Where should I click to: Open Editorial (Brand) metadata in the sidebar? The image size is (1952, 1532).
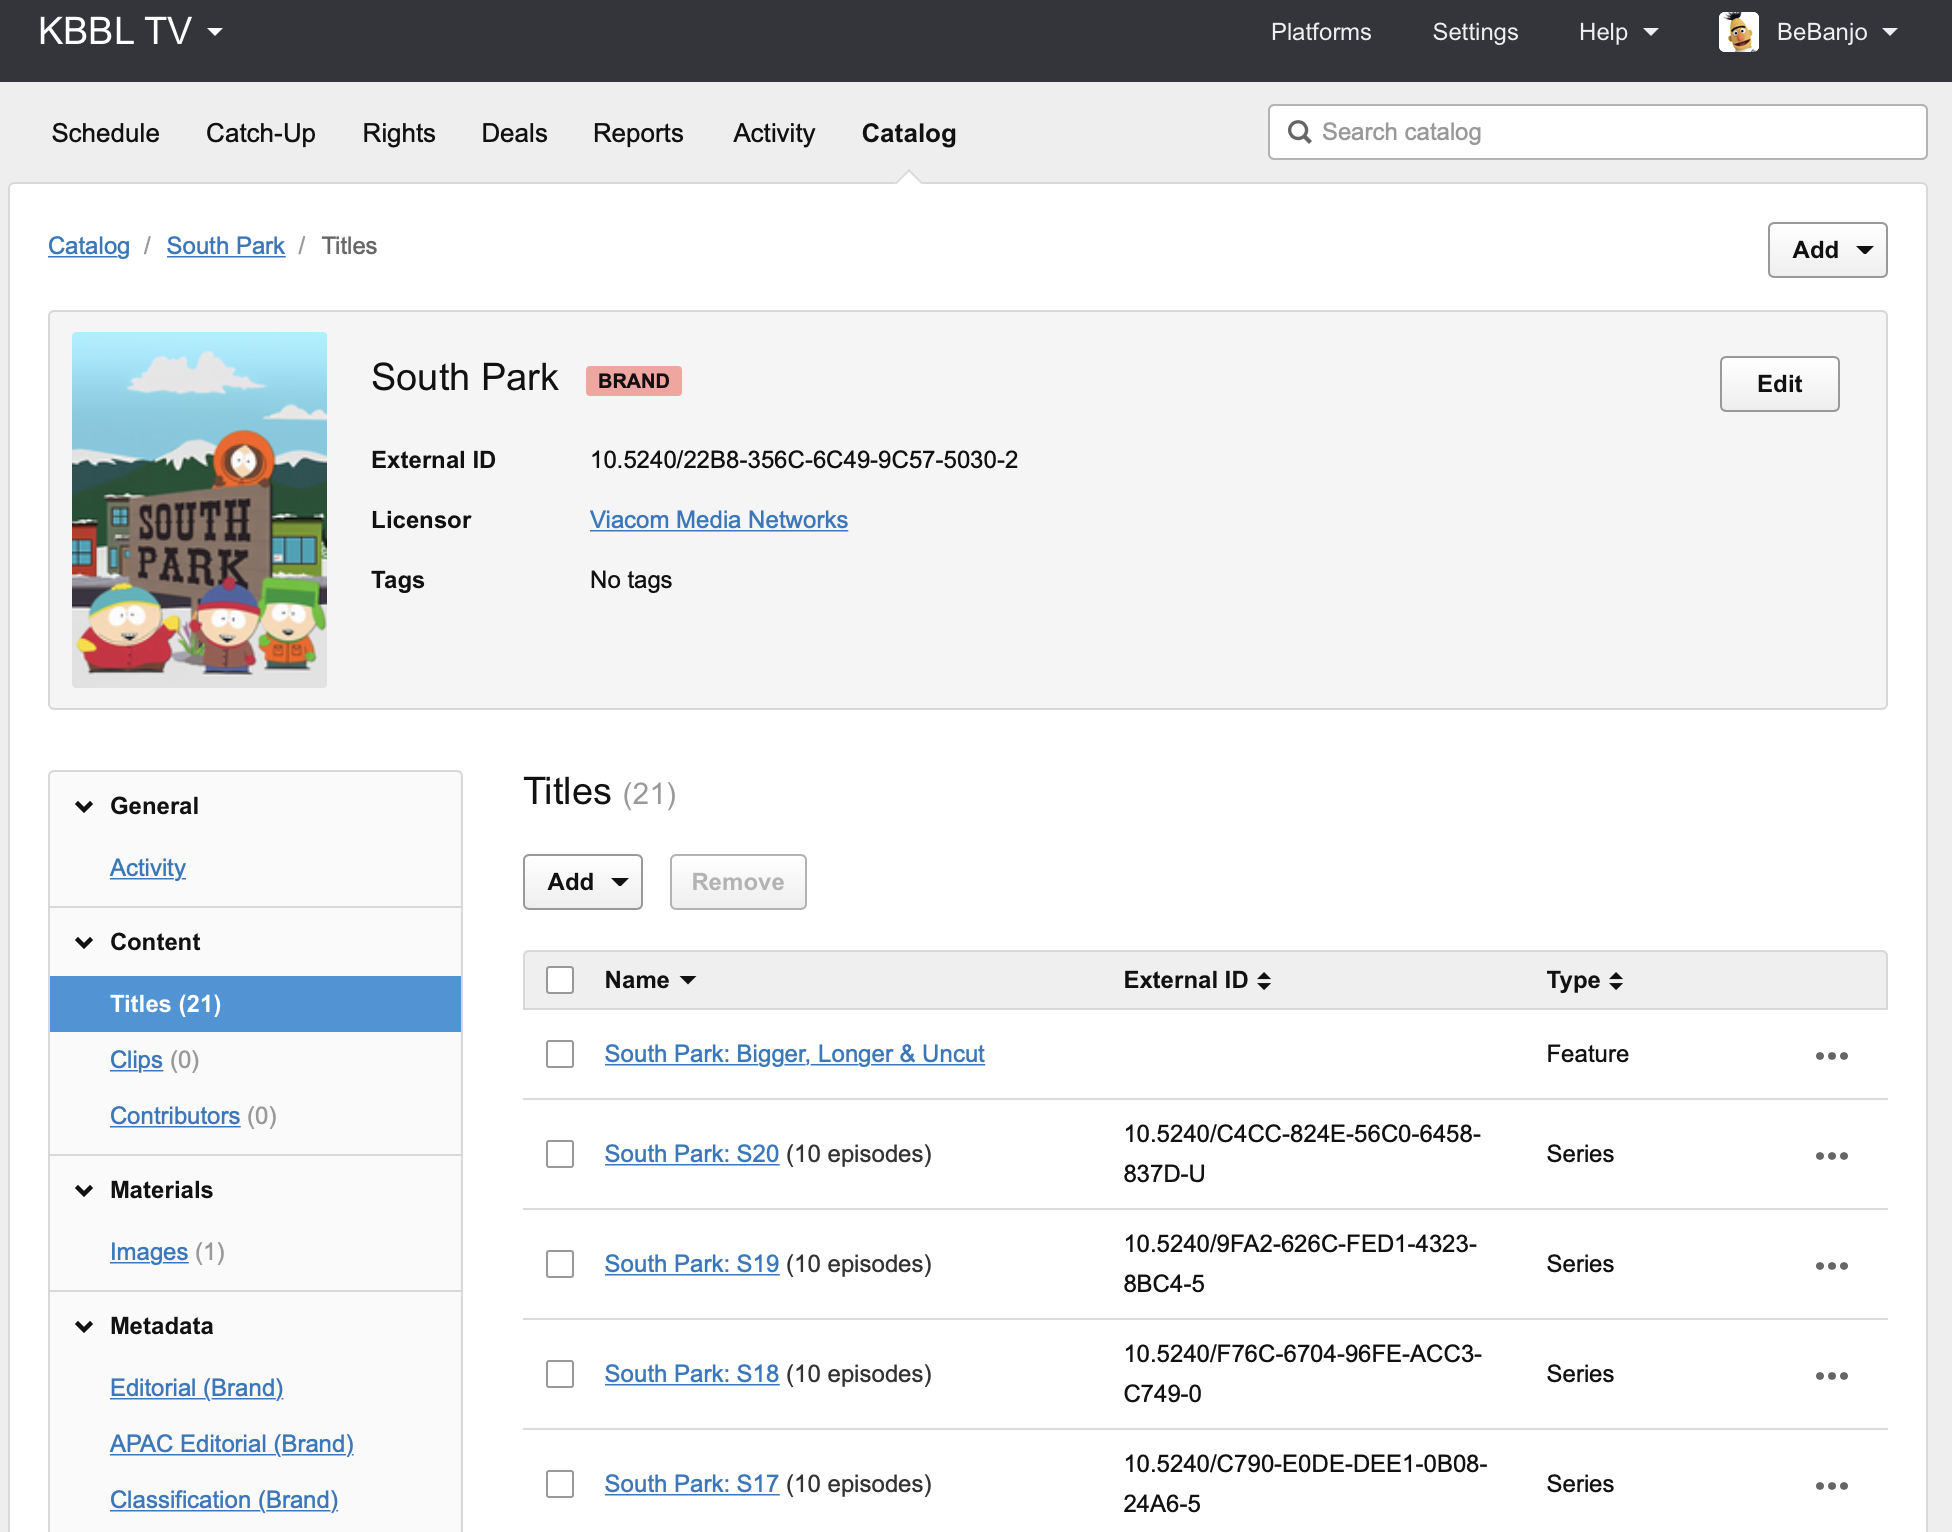(x=196, y=1388)
